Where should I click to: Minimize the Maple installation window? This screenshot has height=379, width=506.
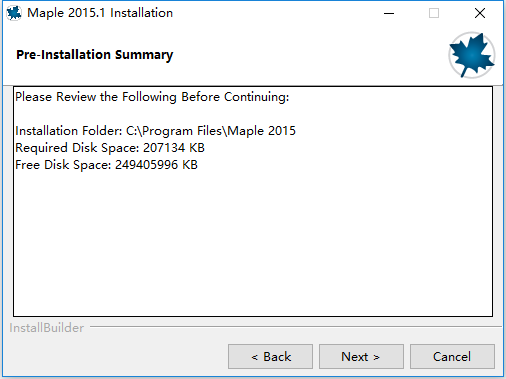(x=389, y=13)
